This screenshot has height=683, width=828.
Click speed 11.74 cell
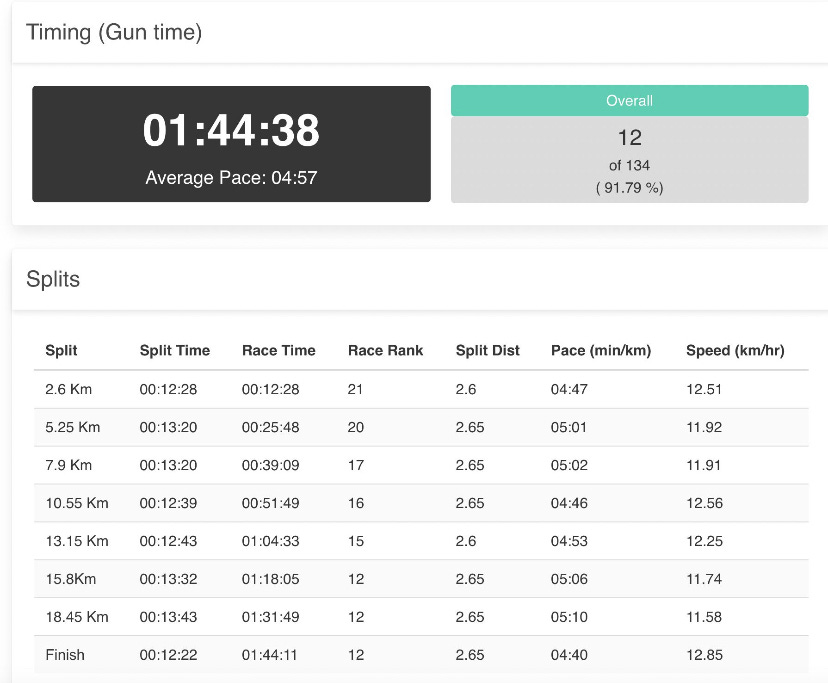(704, 579)
